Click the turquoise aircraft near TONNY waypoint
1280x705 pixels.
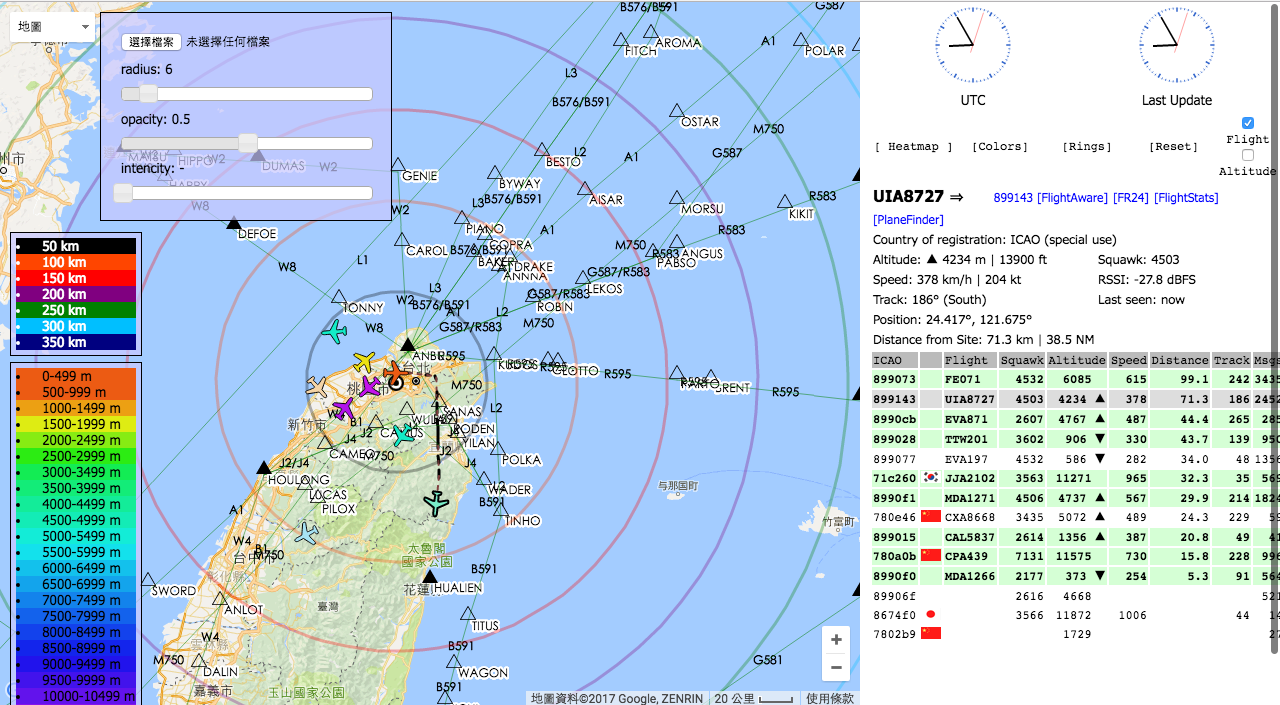pyautogui.click(x=334, y=332)
